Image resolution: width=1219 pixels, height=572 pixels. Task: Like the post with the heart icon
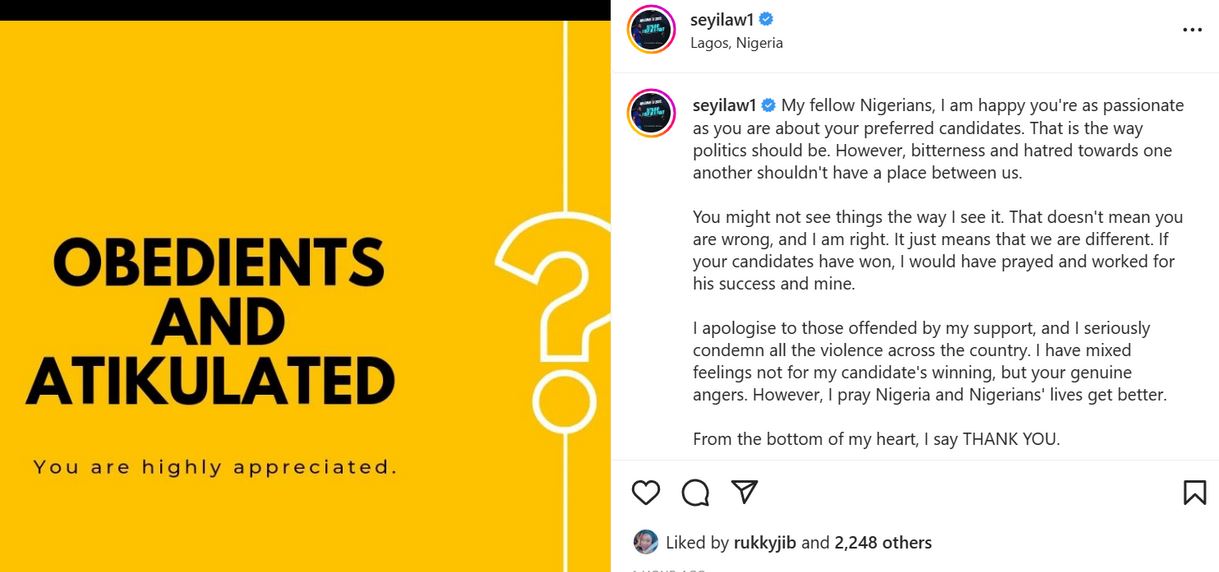pyautogui.click(x=646, y=492)
